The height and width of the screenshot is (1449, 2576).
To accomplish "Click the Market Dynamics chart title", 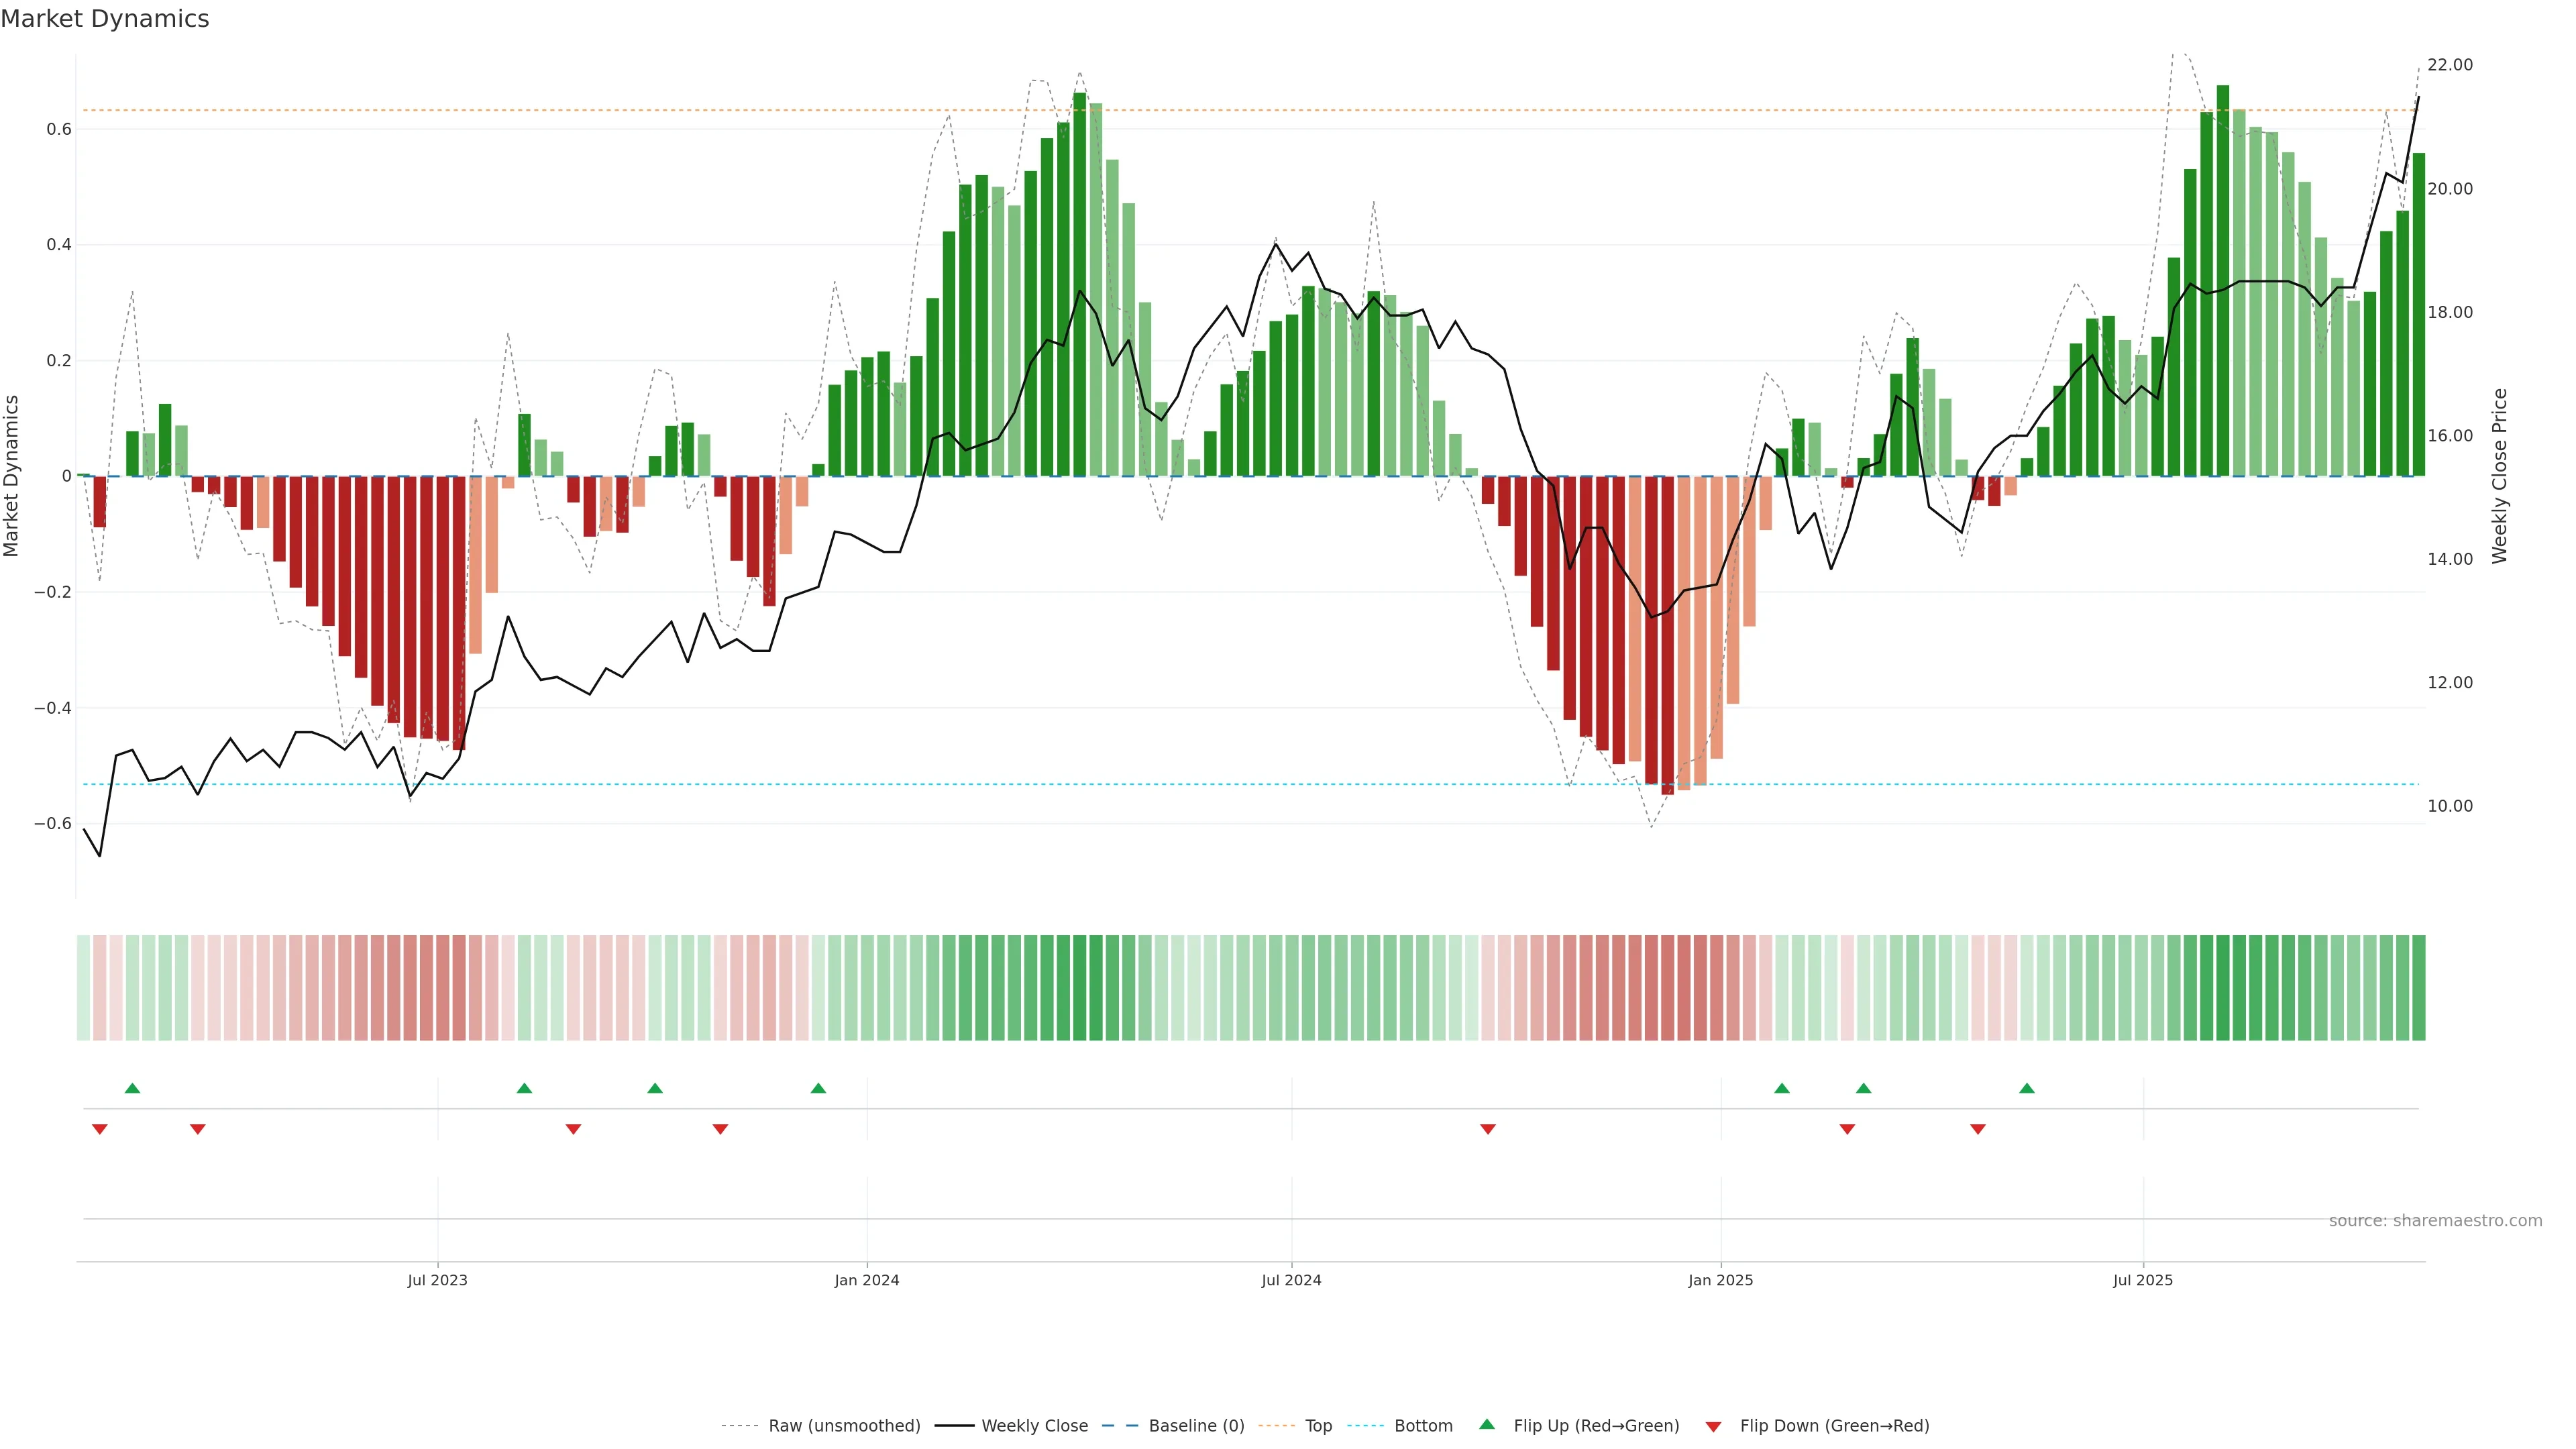I will [105, 19].
